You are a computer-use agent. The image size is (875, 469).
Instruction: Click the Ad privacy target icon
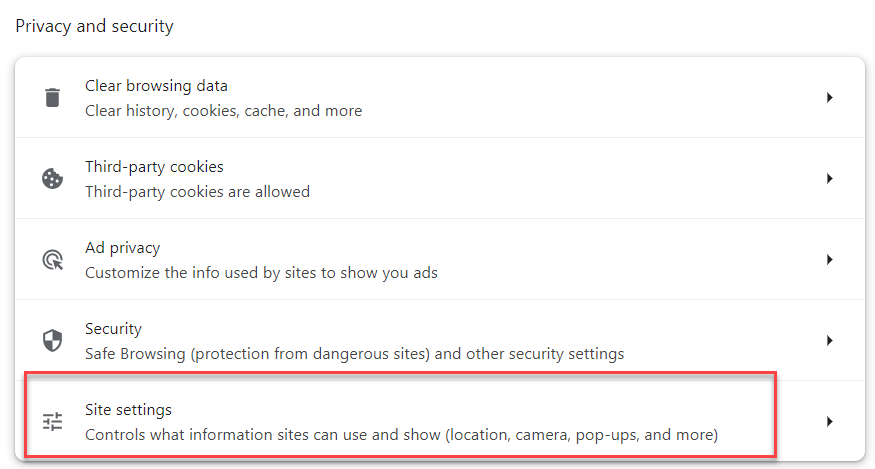click(x=52, y=260)
